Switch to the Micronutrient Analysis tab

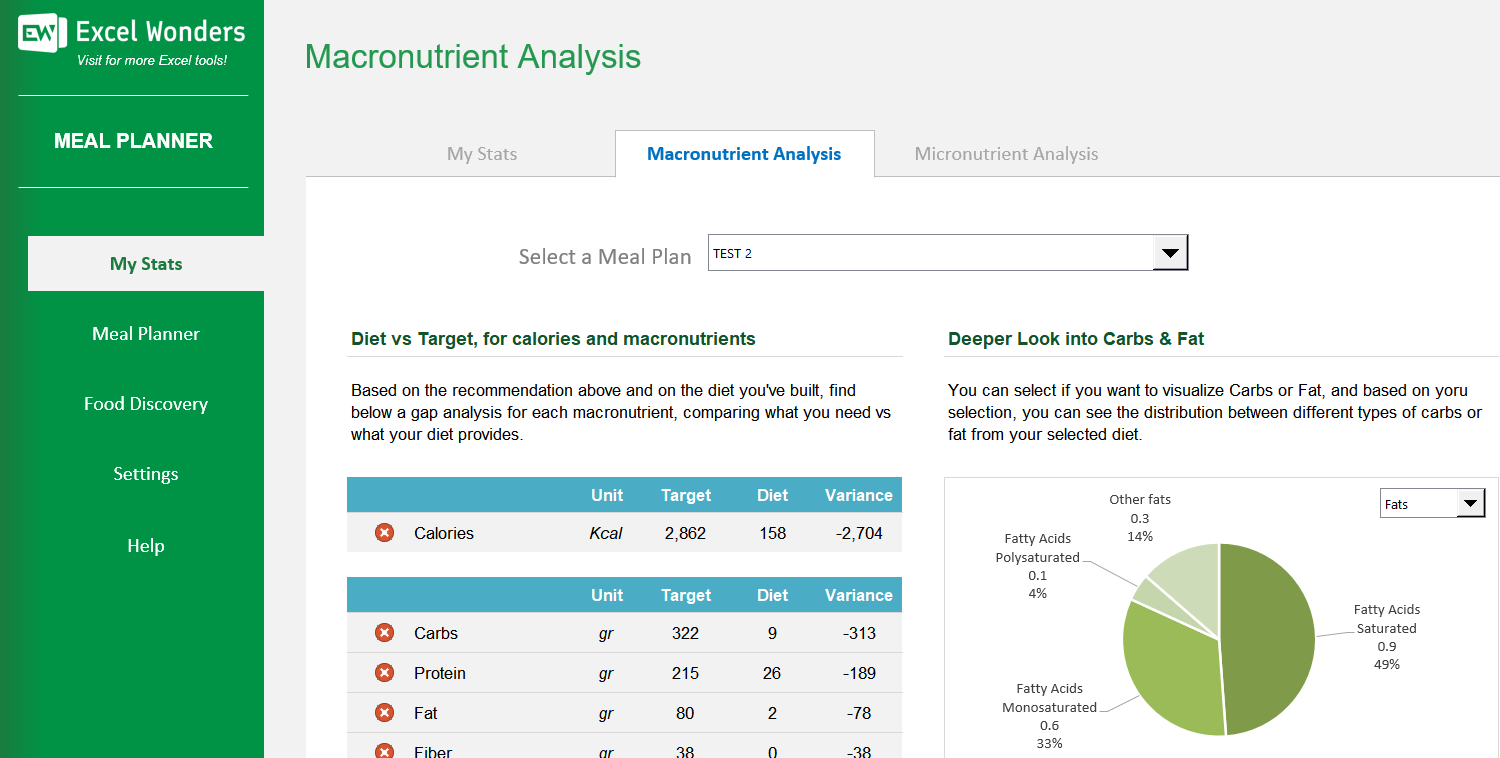(x=1006, y=153)
